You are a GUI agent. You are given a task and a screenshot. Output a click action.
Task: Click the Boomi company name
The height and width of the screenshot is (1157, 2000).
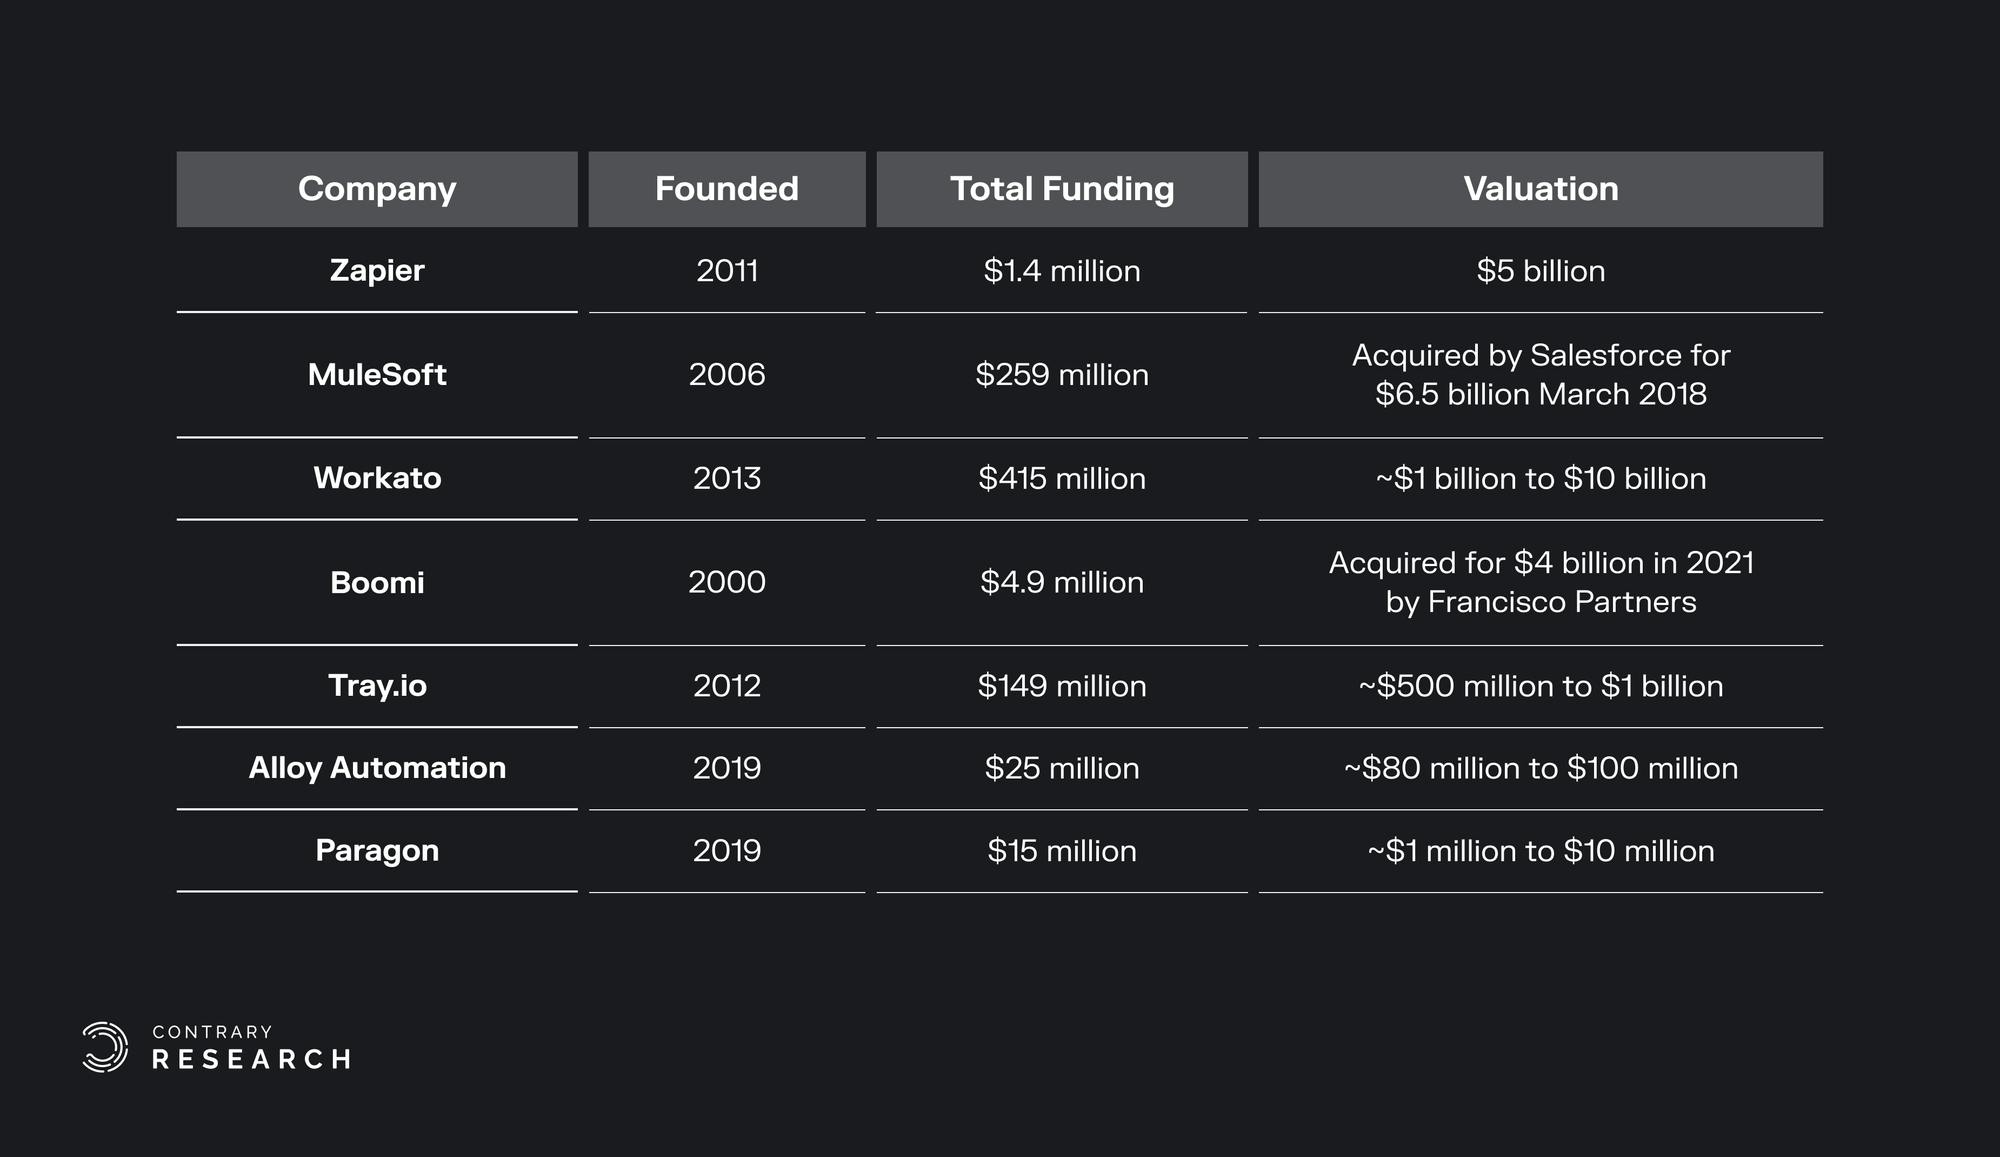[x=377, y=582]
